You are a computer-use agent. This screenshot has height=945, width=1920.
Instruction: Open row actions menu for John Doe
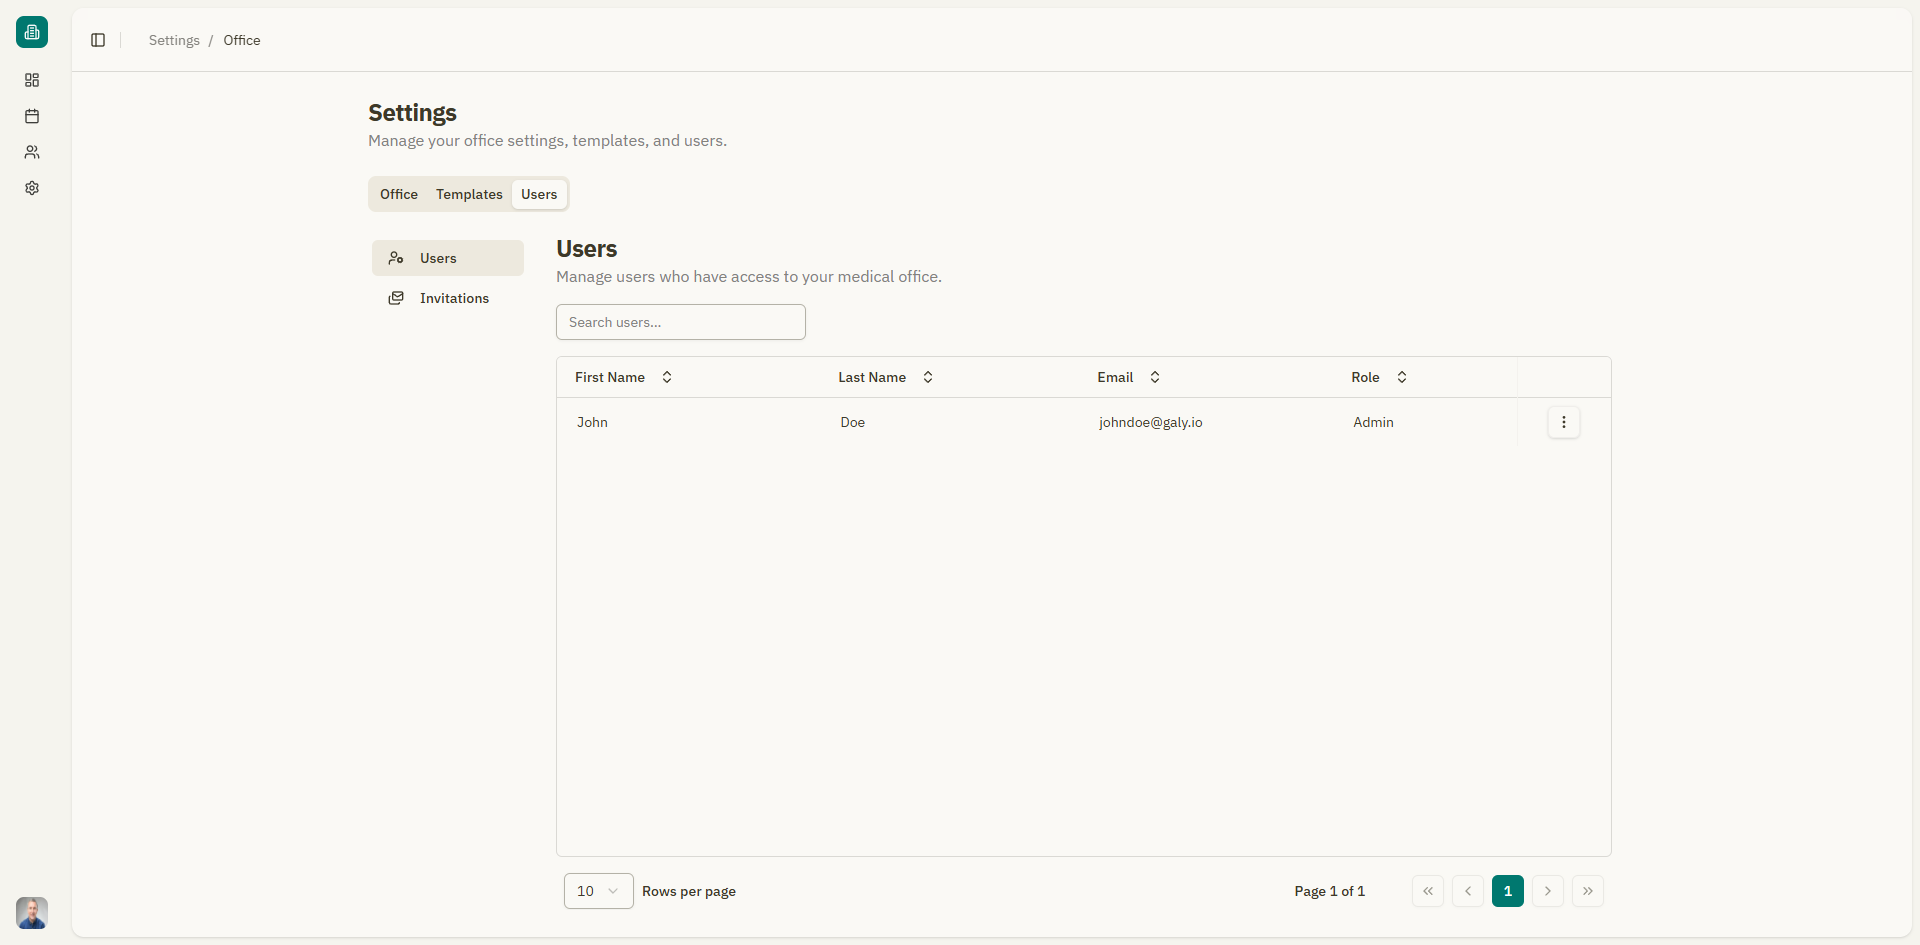pyautogui.click(x=1564, y=422)
